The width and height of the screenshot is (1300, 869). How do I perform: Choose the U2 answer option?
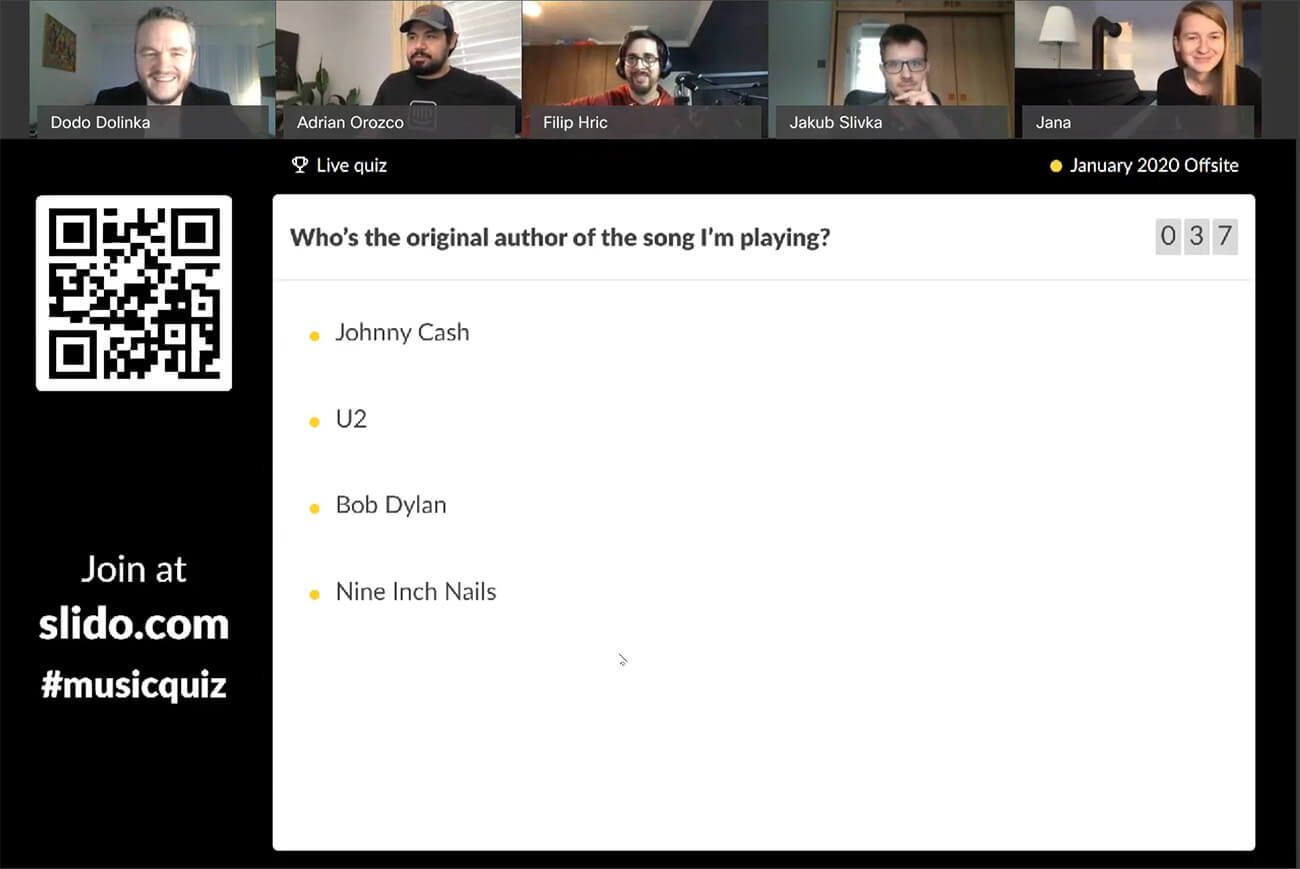click(351, 418)
